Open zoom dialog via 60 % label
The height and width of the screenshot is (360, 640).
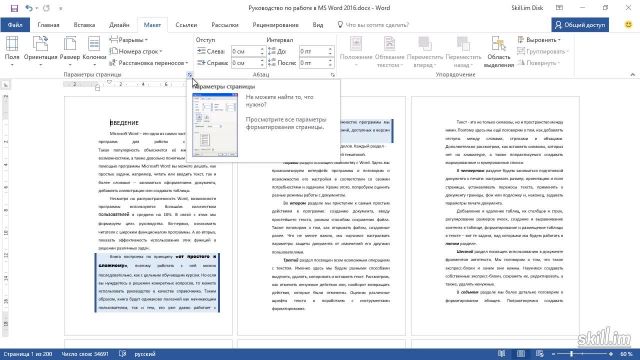(x=626, y=354)
